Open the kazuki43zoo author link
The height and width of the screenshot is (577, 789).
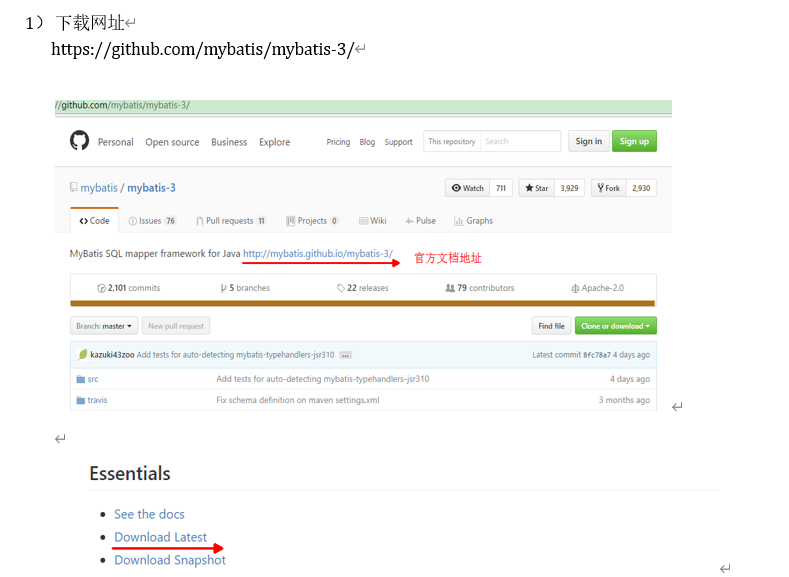[112, 355]
